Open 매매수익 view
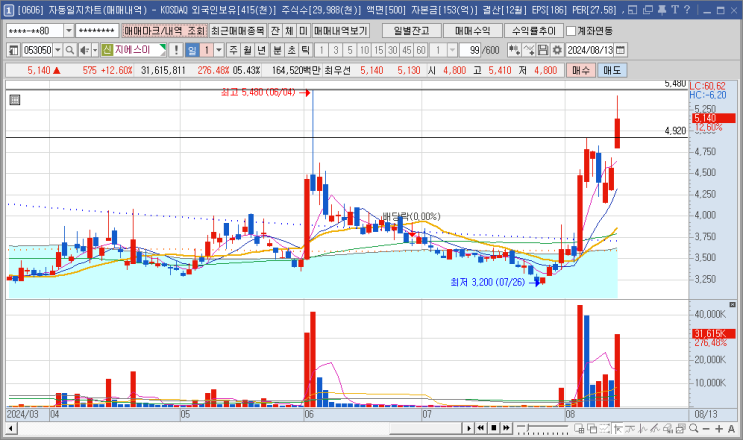The image size is (743, 440). click(x=472, y=31)
